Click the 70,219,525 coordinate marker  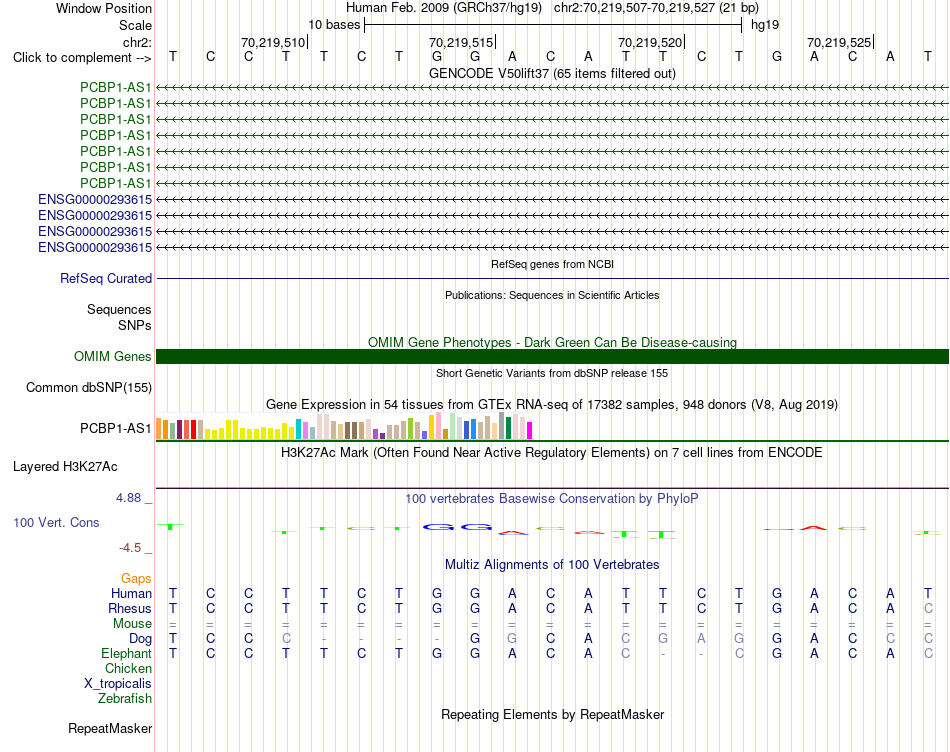[x=839, y=42]
